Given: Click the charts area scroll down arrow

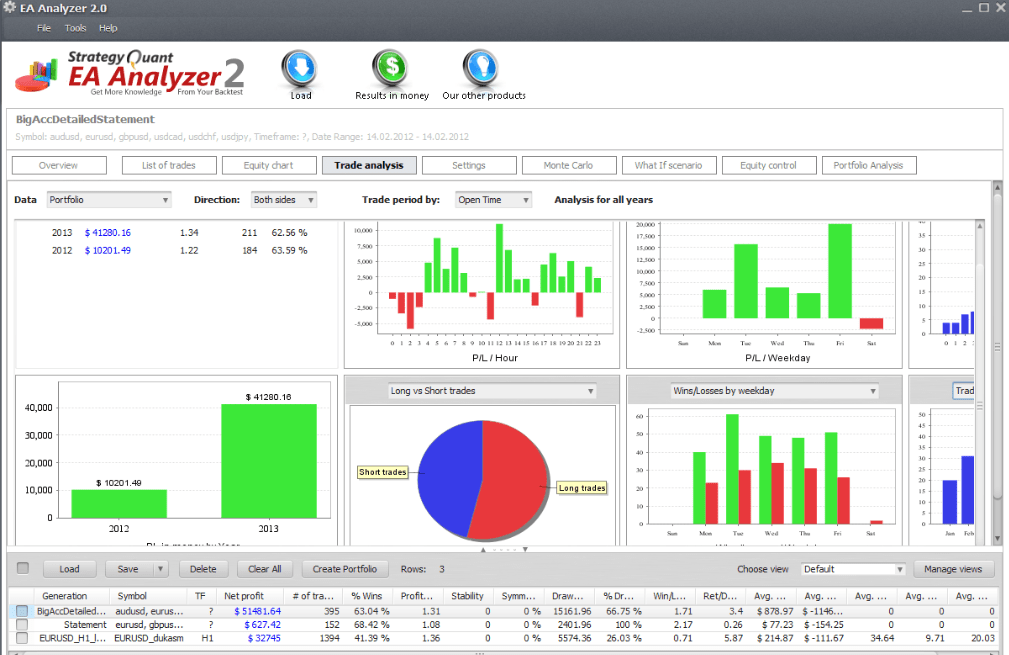Looking at the screenshot, I should [x=997, y=539].
